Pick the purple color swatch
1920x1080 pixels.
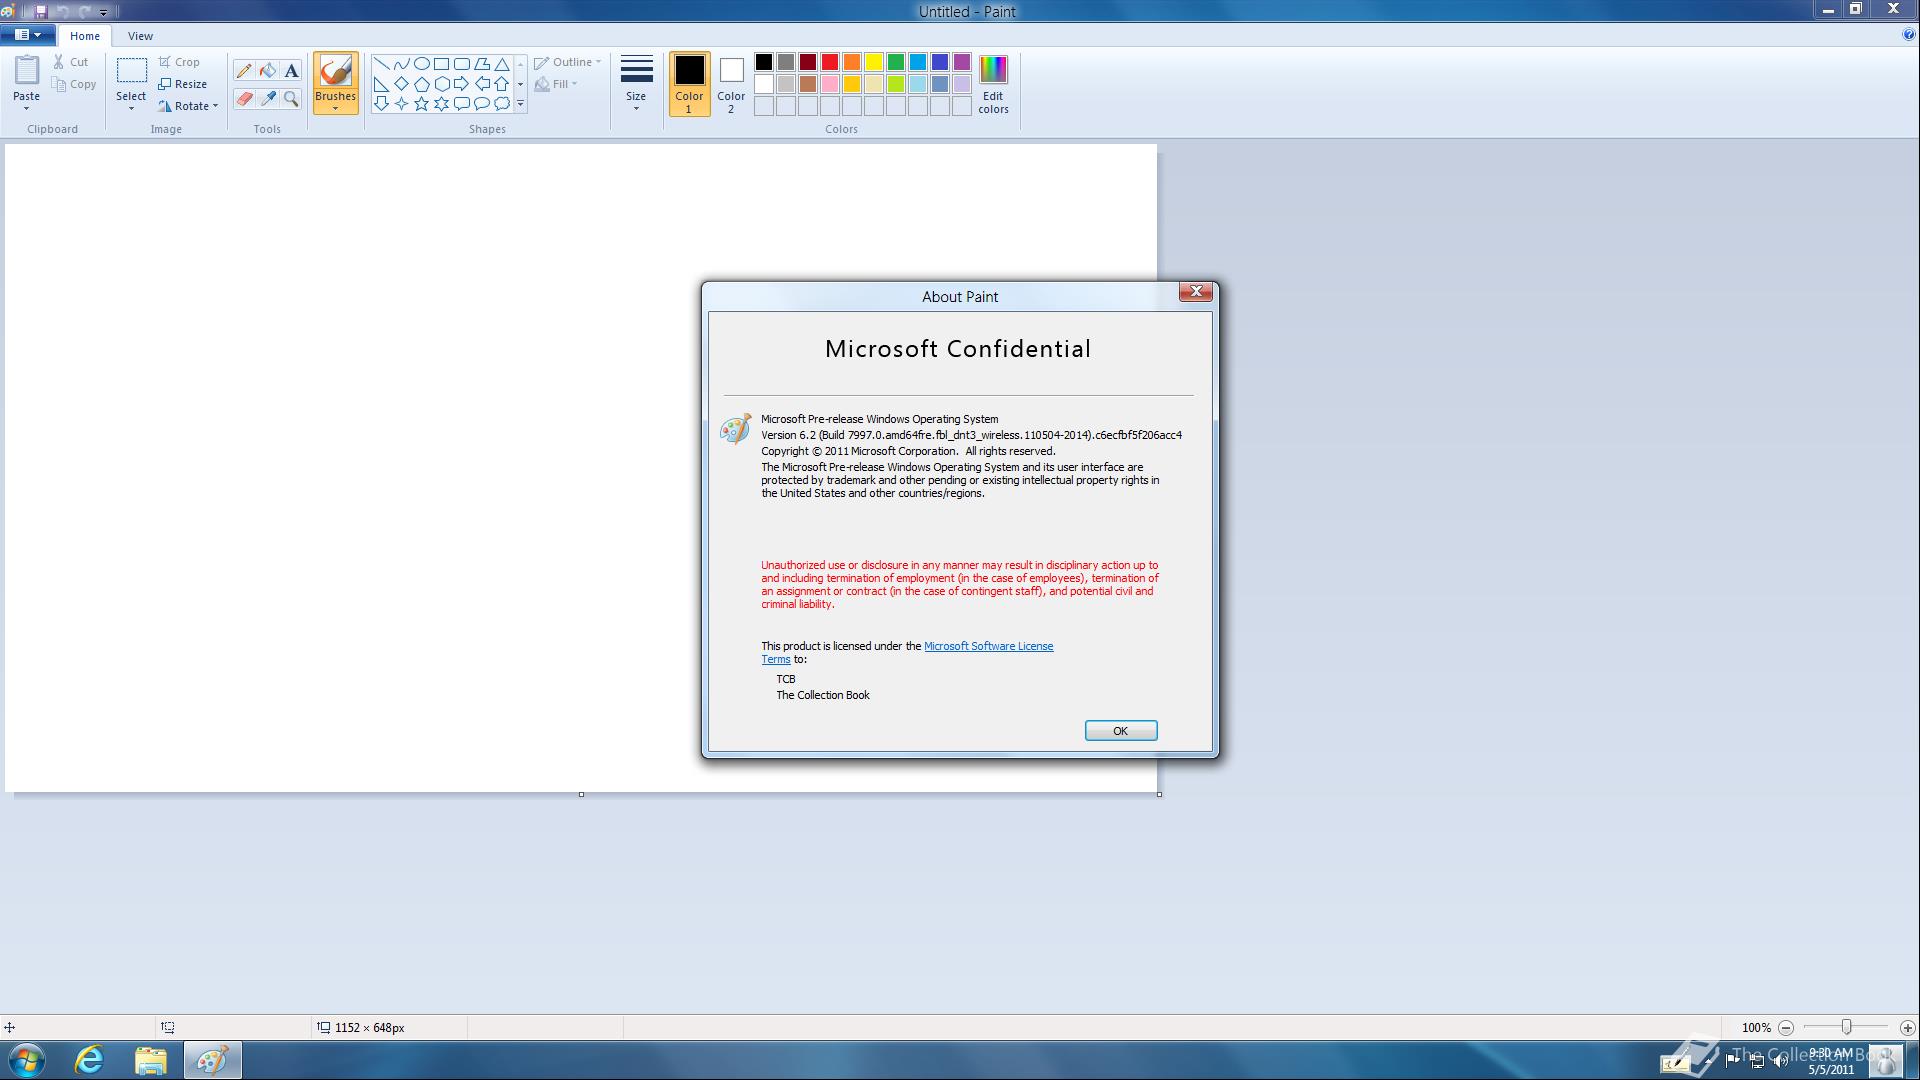tap(962, 62)
